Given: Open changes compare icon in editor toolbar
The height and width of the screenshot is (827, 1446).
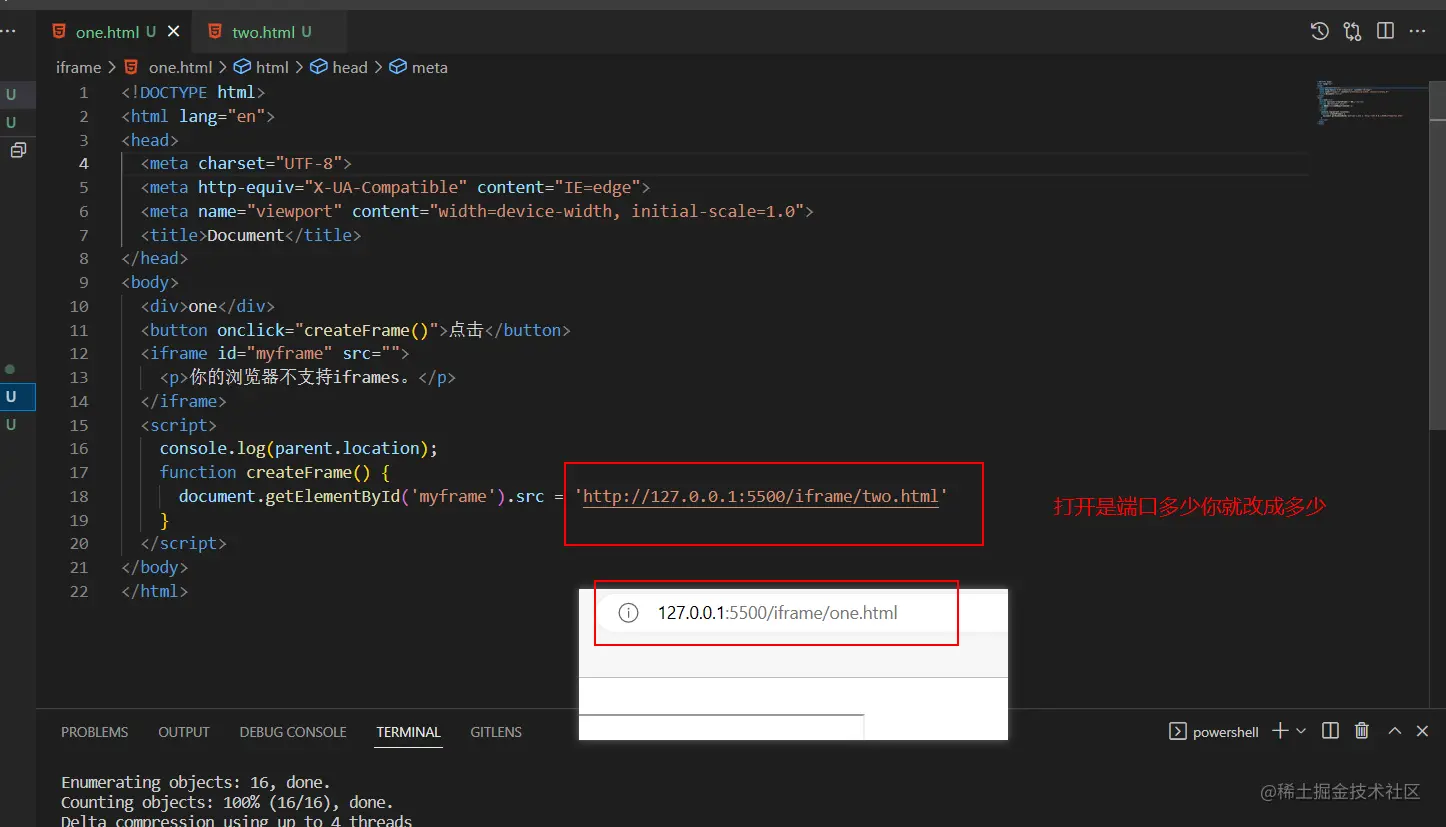Looking at the screenshot, I should (1353, 31).
